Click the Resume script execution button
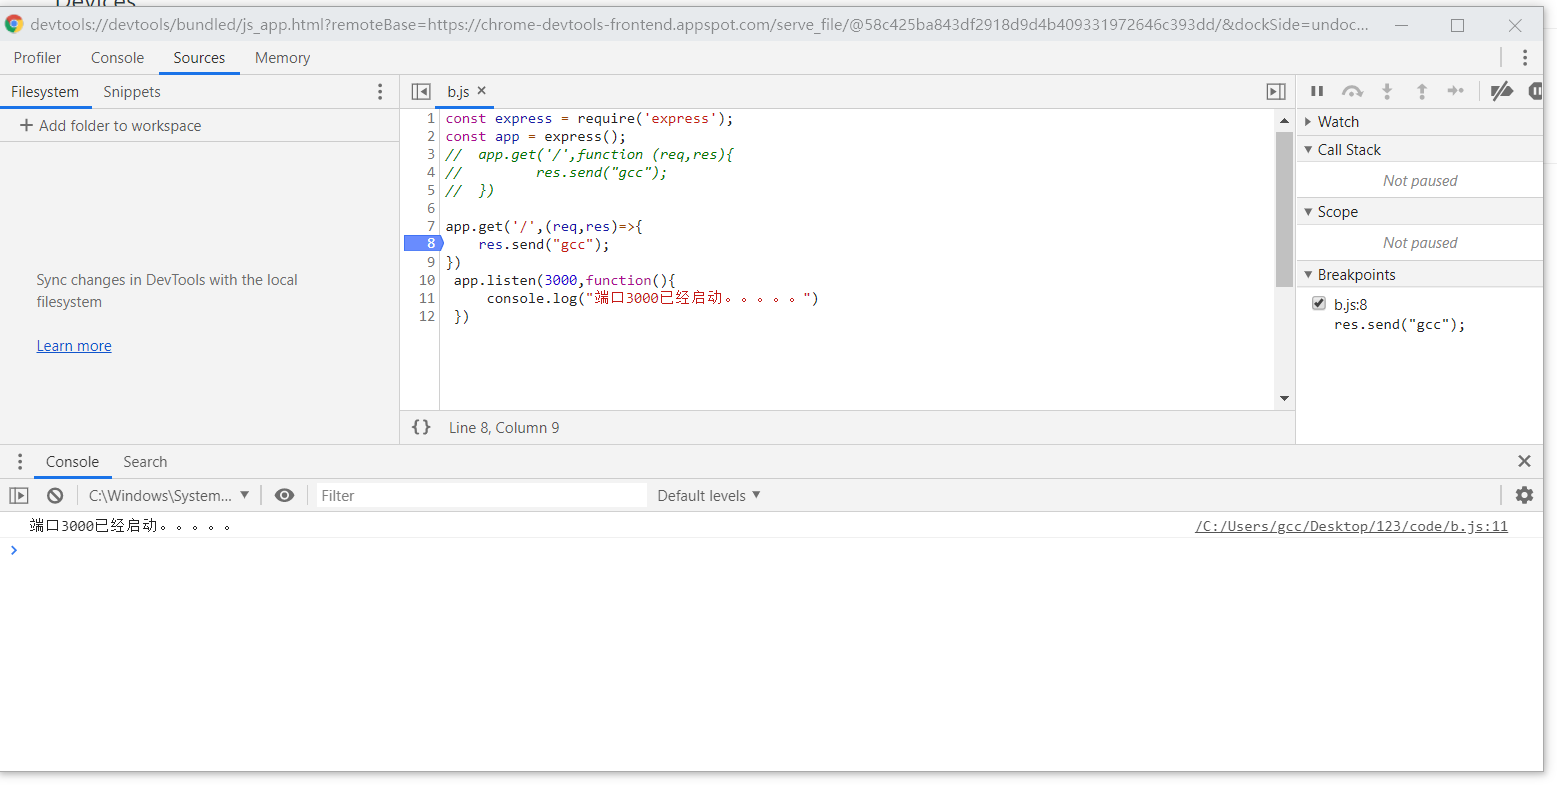This screenshot has height=787, width=1557. pos(1317,91)
